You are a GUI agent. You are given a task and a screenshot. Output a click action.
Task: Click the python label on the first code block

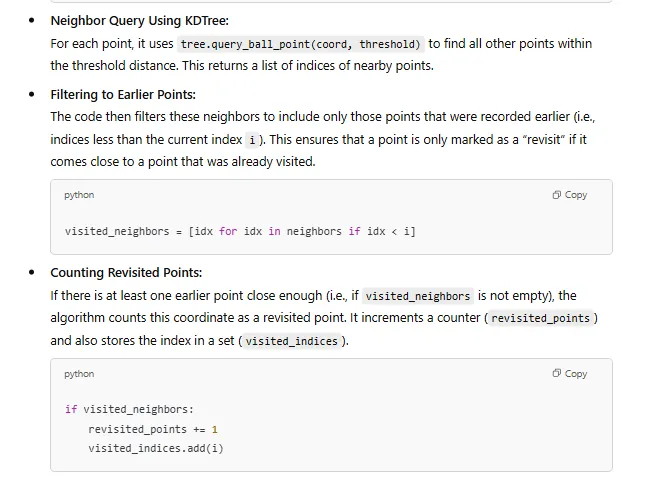(79, 195)
